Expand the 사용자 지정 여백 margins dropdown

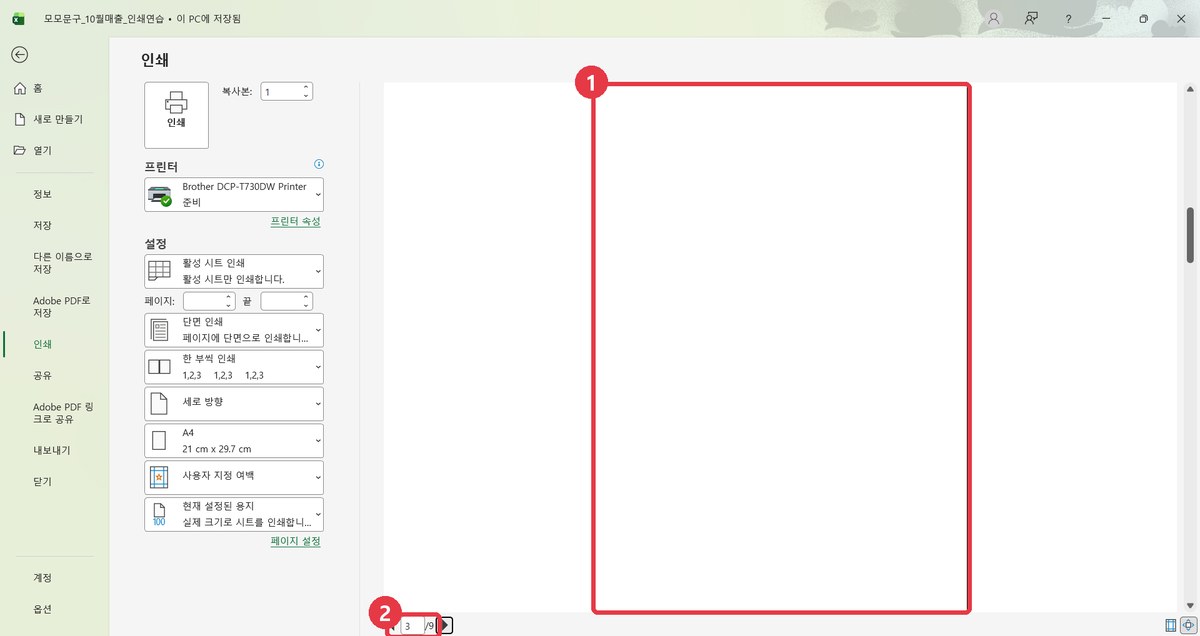click(234, 477)
